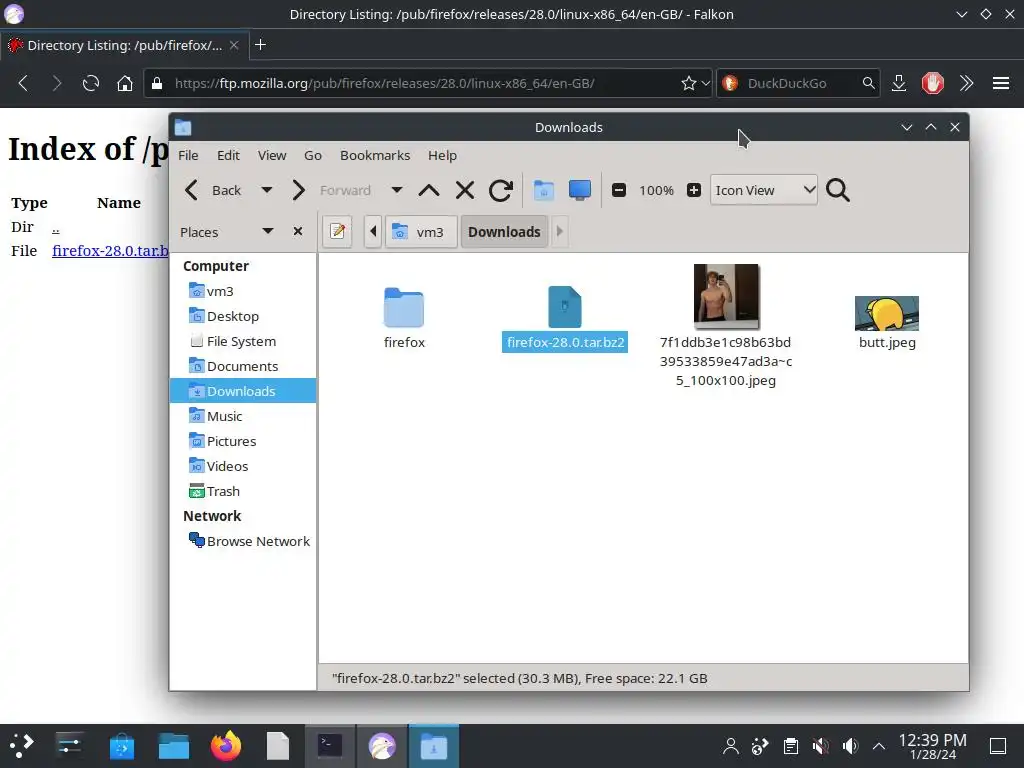Open Falkon's downloads manager icon

coord(899,83)
